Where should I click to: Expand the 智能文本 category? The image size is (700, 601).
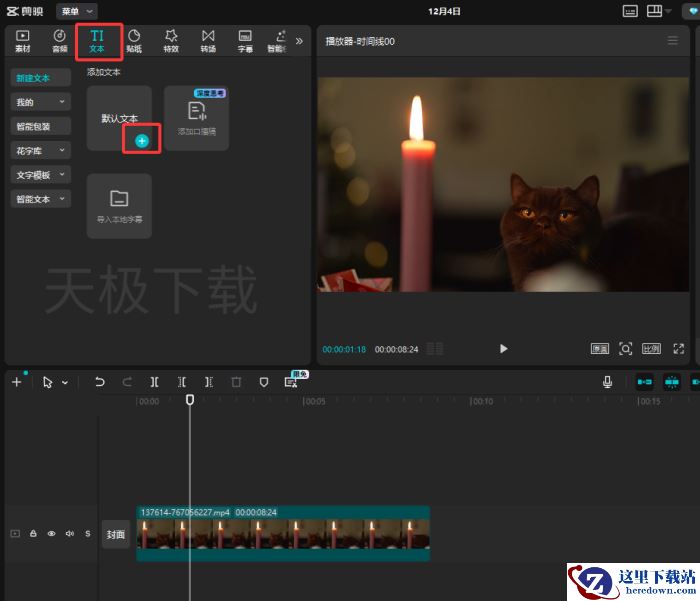[40, 199]
